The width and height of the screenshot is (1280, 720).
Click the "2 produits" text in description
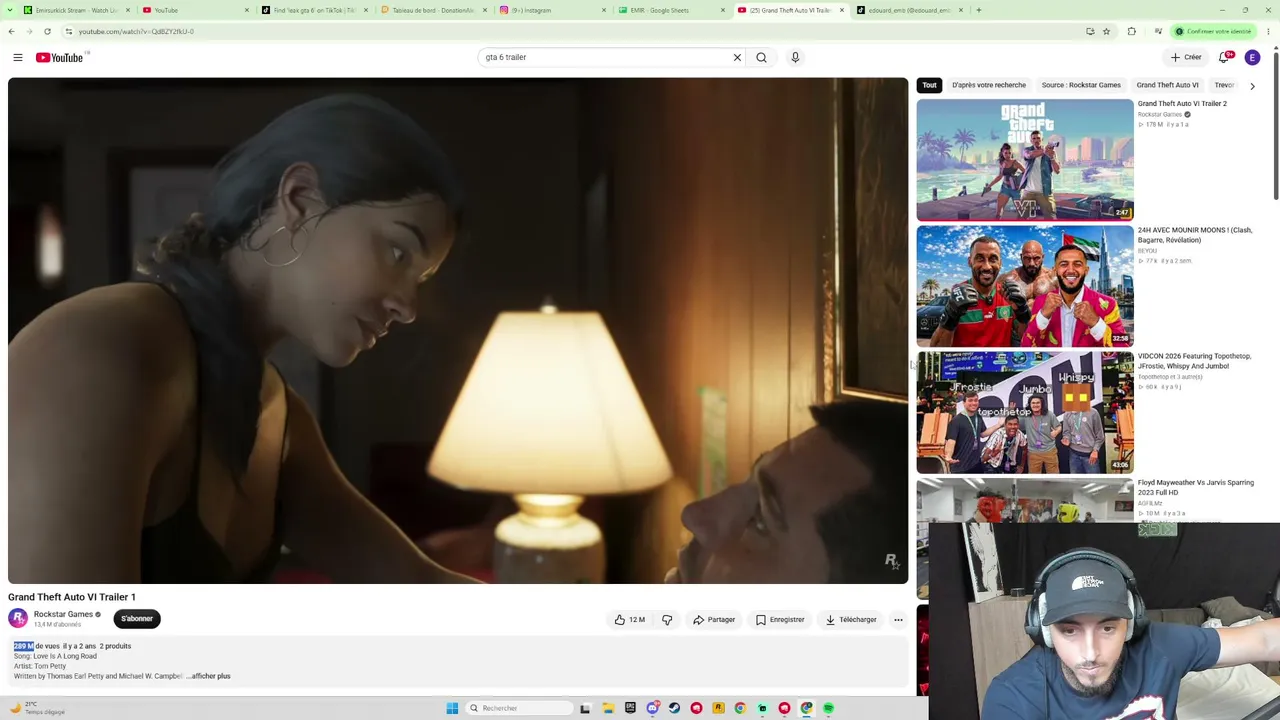pos(115,646)
